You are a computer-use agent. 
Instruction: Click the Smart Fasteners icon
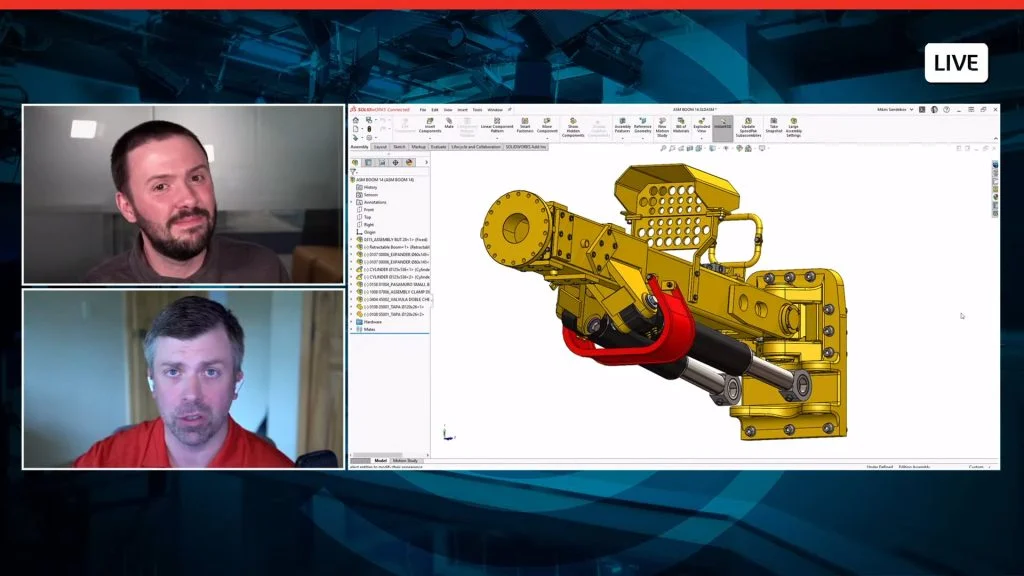(525, 125)
